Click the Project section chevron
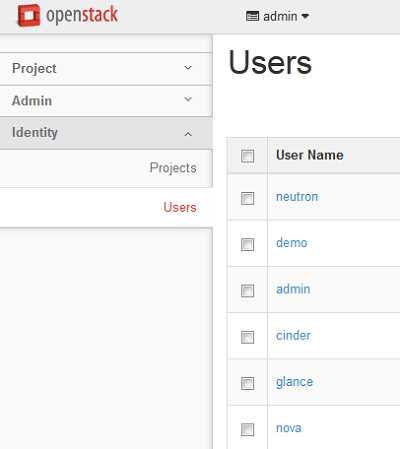400x449 pixels. pos(188,68)
